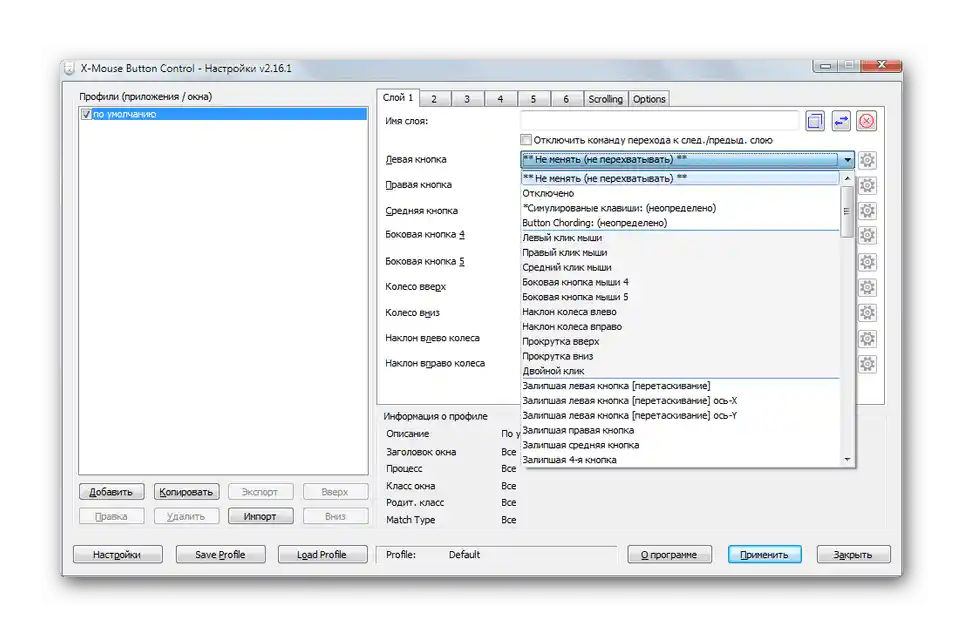964x638 pixels.
Task: Choose 'Не менять (не перехватывать)' in the list
Action: coord(680,178)
